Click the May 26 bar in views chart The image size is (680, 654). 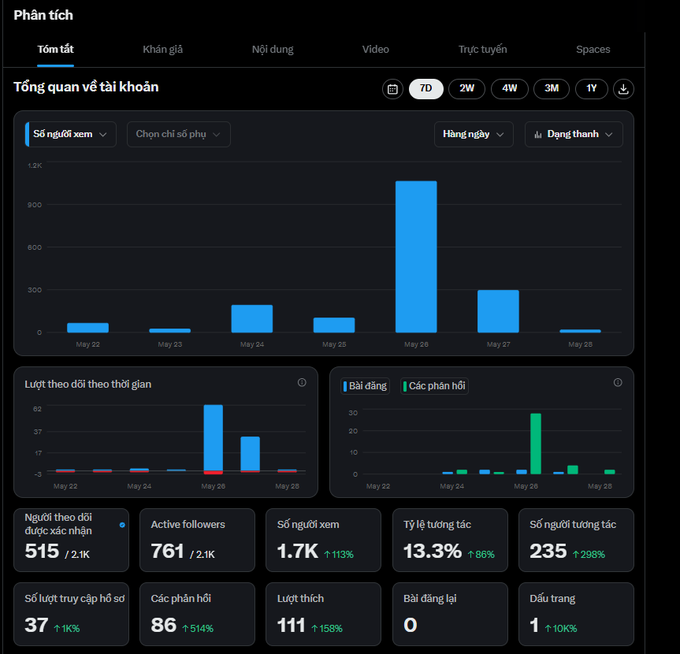tap(416, 257)
